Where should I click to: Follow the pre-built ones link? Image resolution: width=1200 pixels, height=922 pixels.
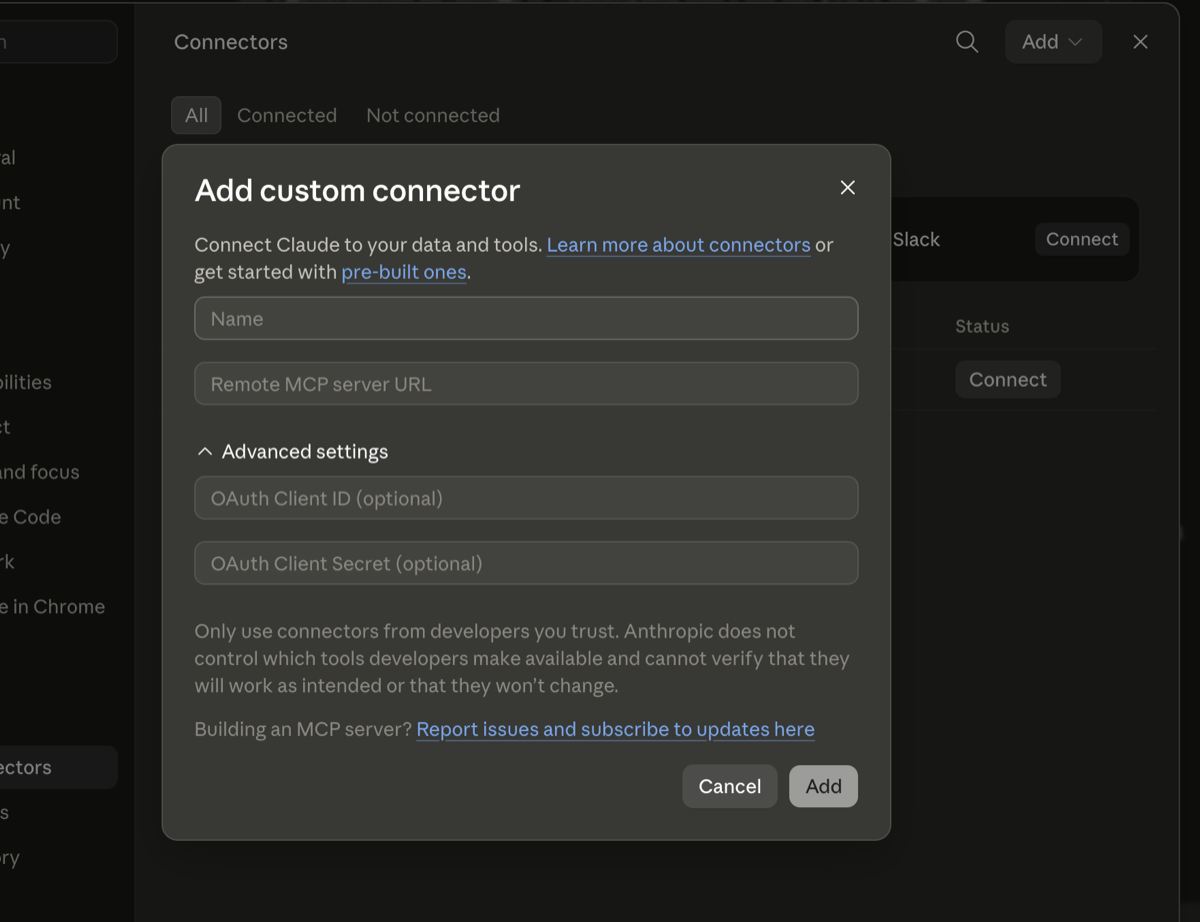pos(404,272)
